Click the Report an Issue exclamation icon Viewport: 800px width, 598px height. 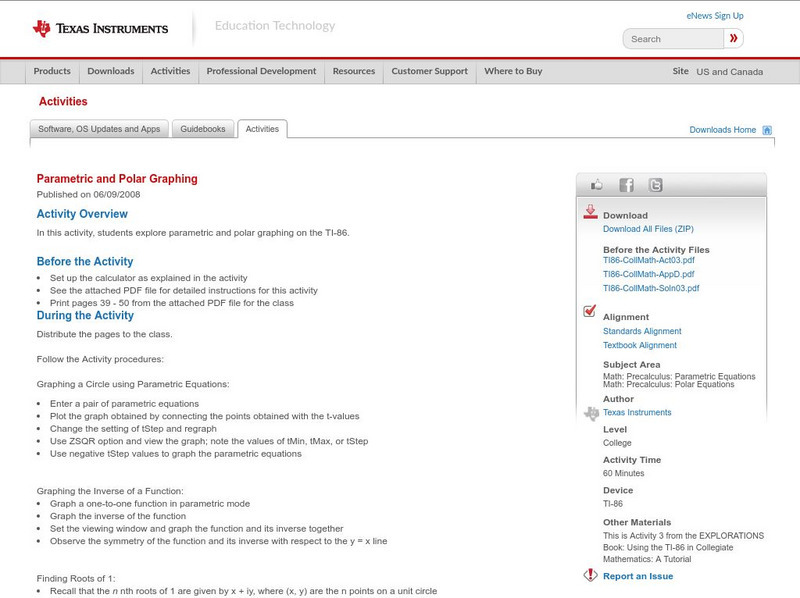[x=588, y=575]
